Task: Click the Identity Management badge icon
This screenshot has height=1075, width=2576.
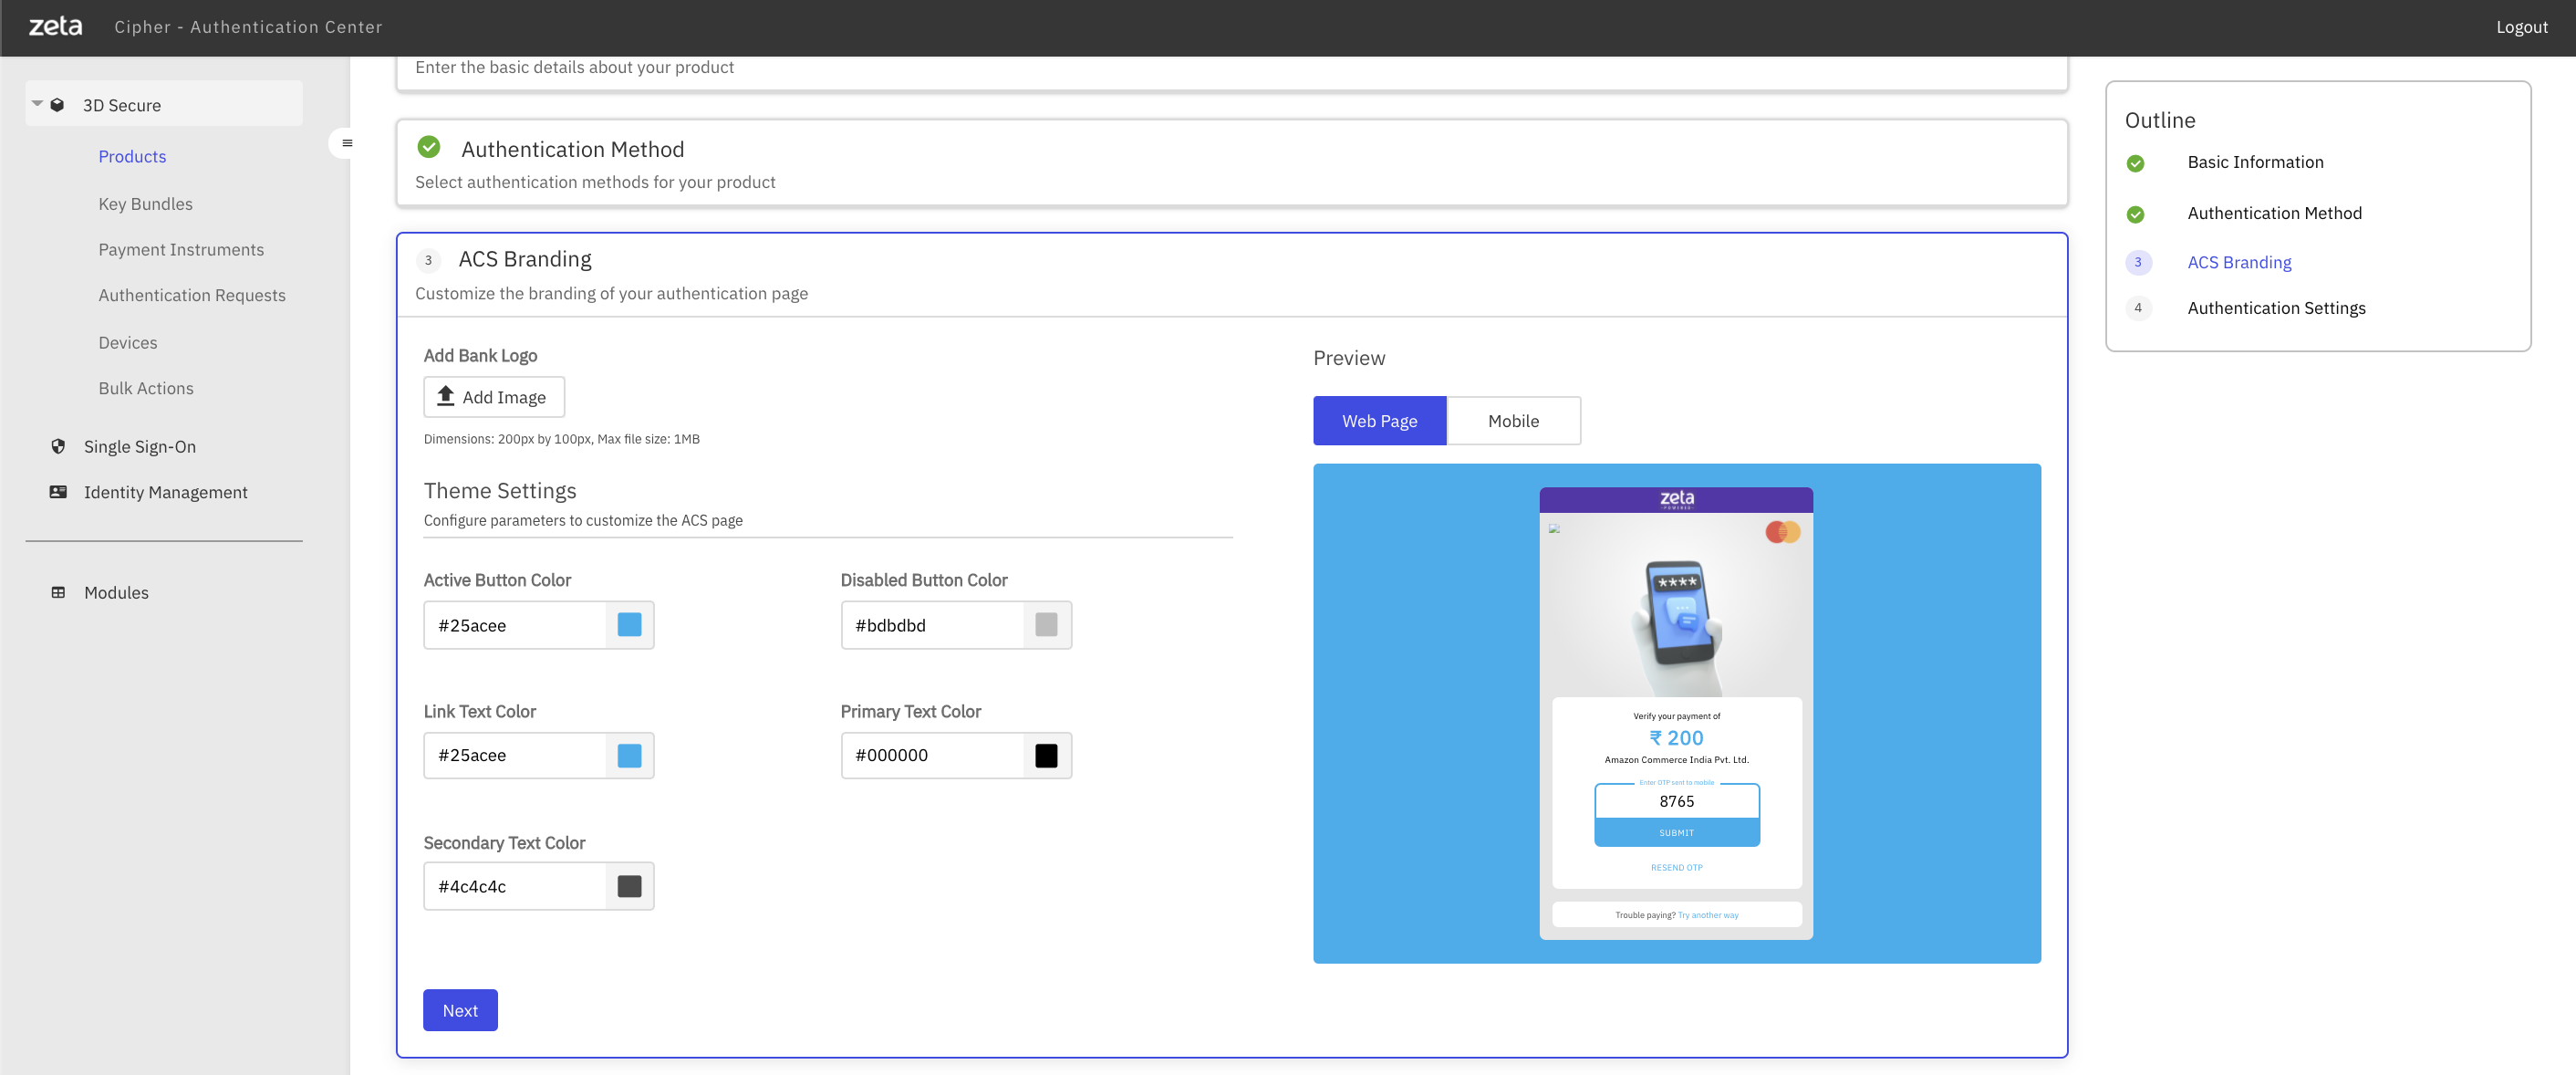Action: pos(58,491)
